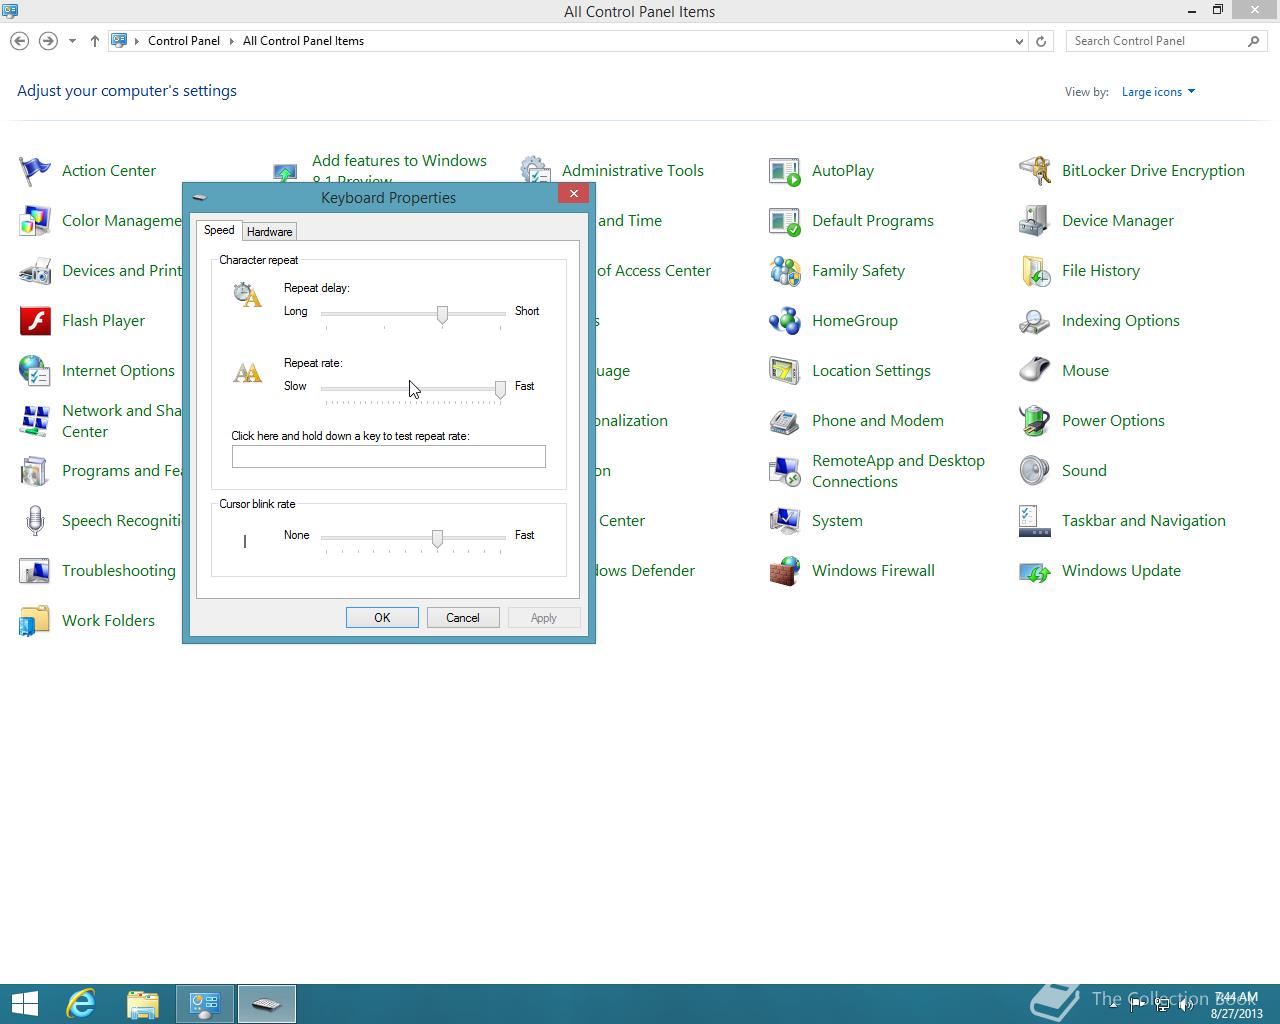
Task: Open the Programs and Features icon
Action: (x=35, y=471)
